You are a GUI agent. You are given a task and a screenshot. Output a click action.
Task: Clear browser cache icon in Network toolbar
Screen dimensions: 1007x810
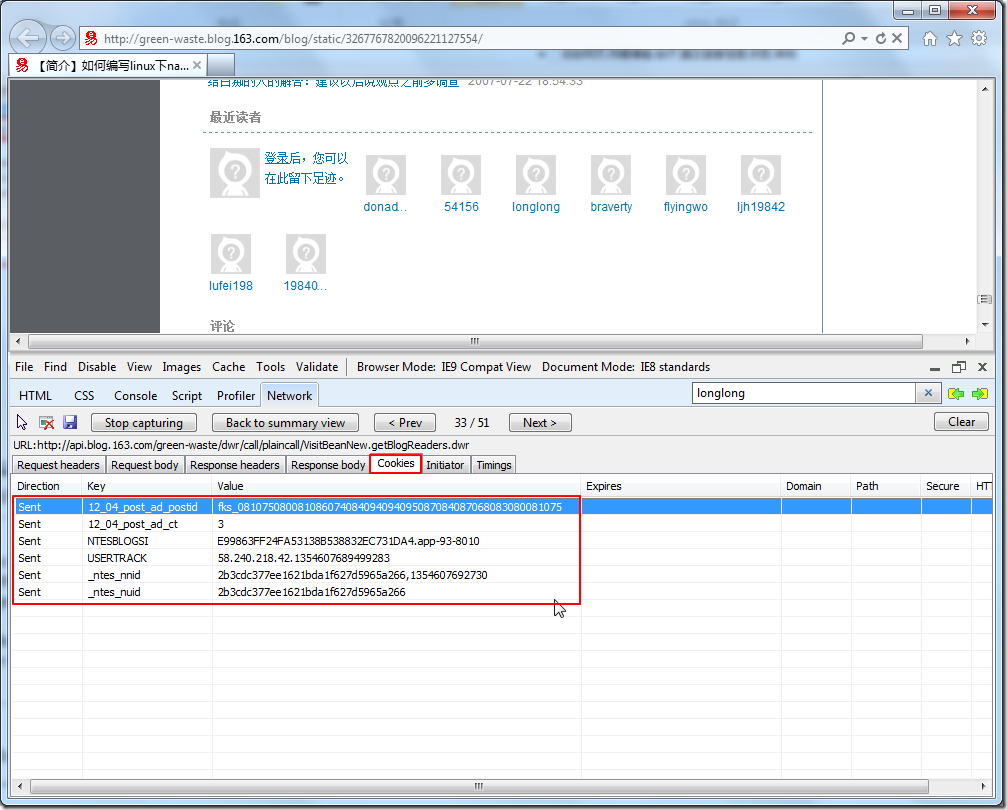coord(46,422)
